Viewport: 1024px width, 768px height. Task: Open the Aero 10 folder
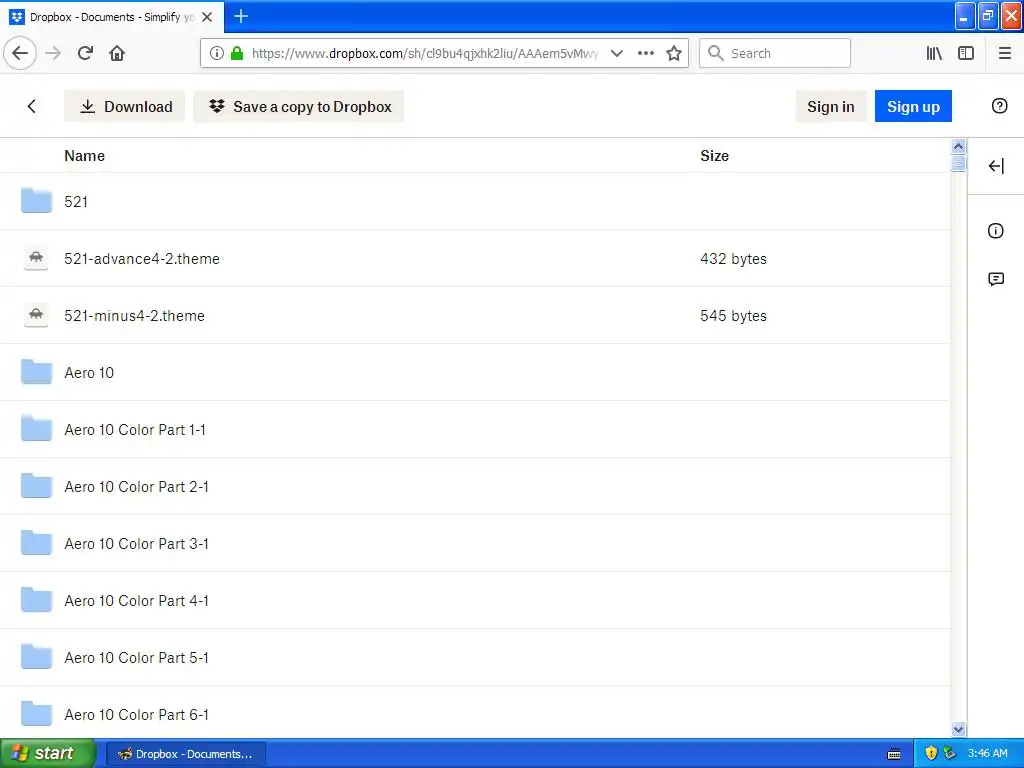click(x=89, y=372)
